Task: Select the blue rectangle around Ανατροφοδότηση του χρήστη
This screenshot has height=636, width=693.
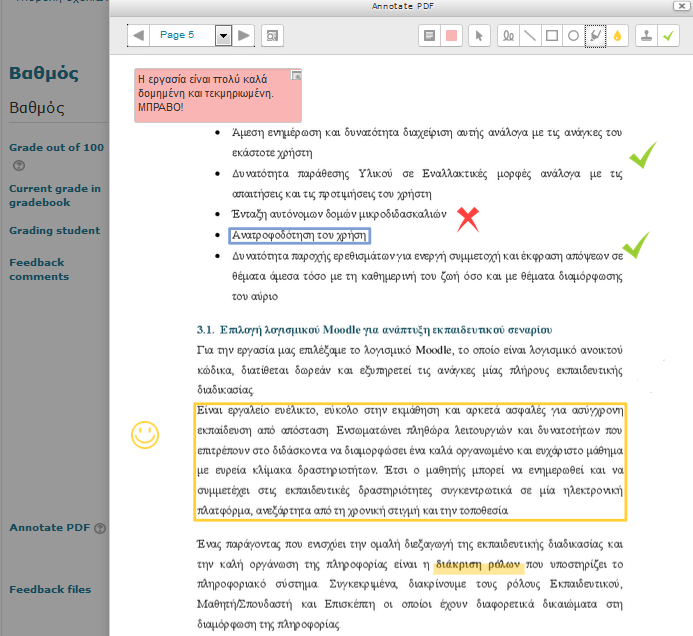Action: click(x=299, y=236)
